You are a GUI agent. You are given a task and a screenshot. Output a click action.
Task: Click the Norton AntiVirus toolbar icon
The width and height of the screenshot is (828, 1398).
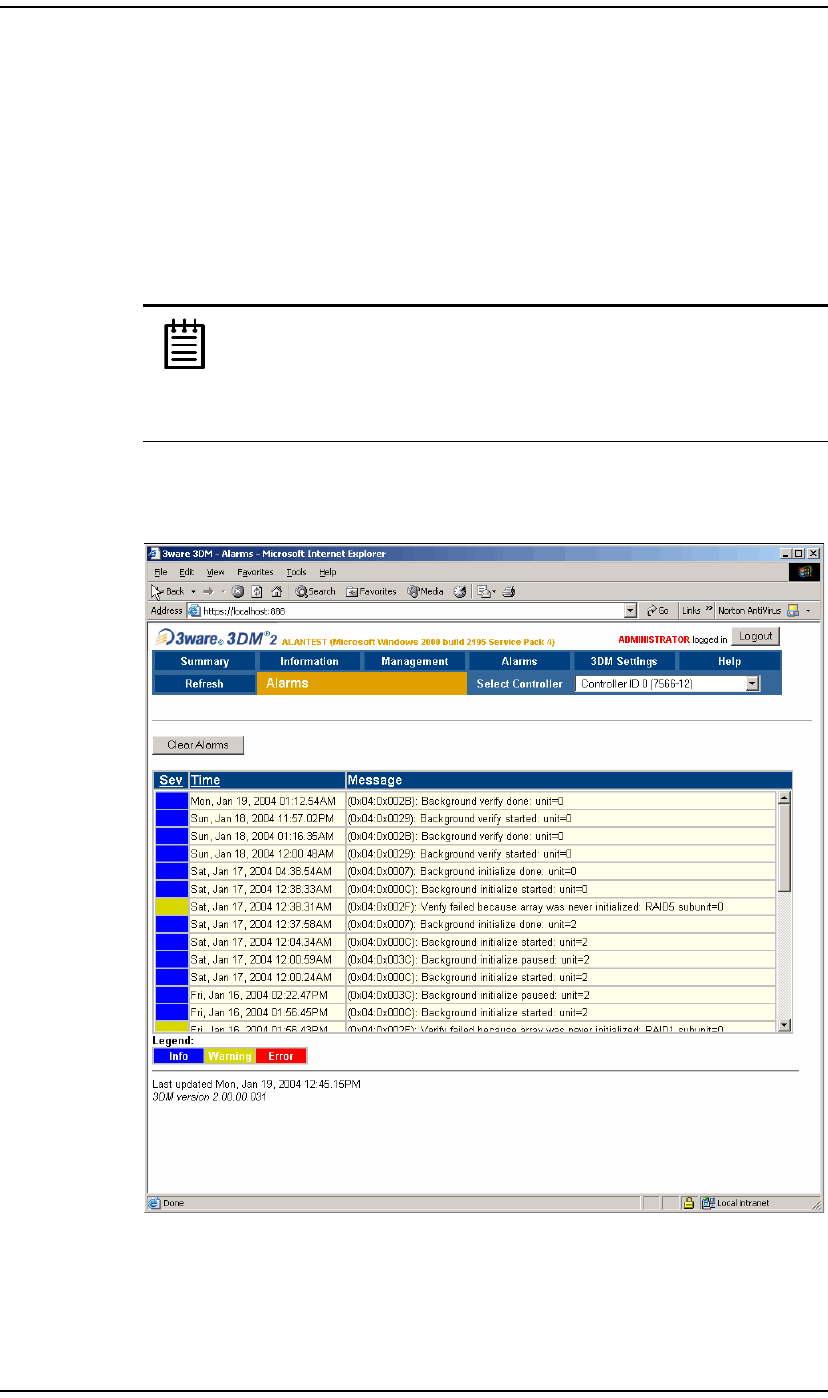[794, 610]
